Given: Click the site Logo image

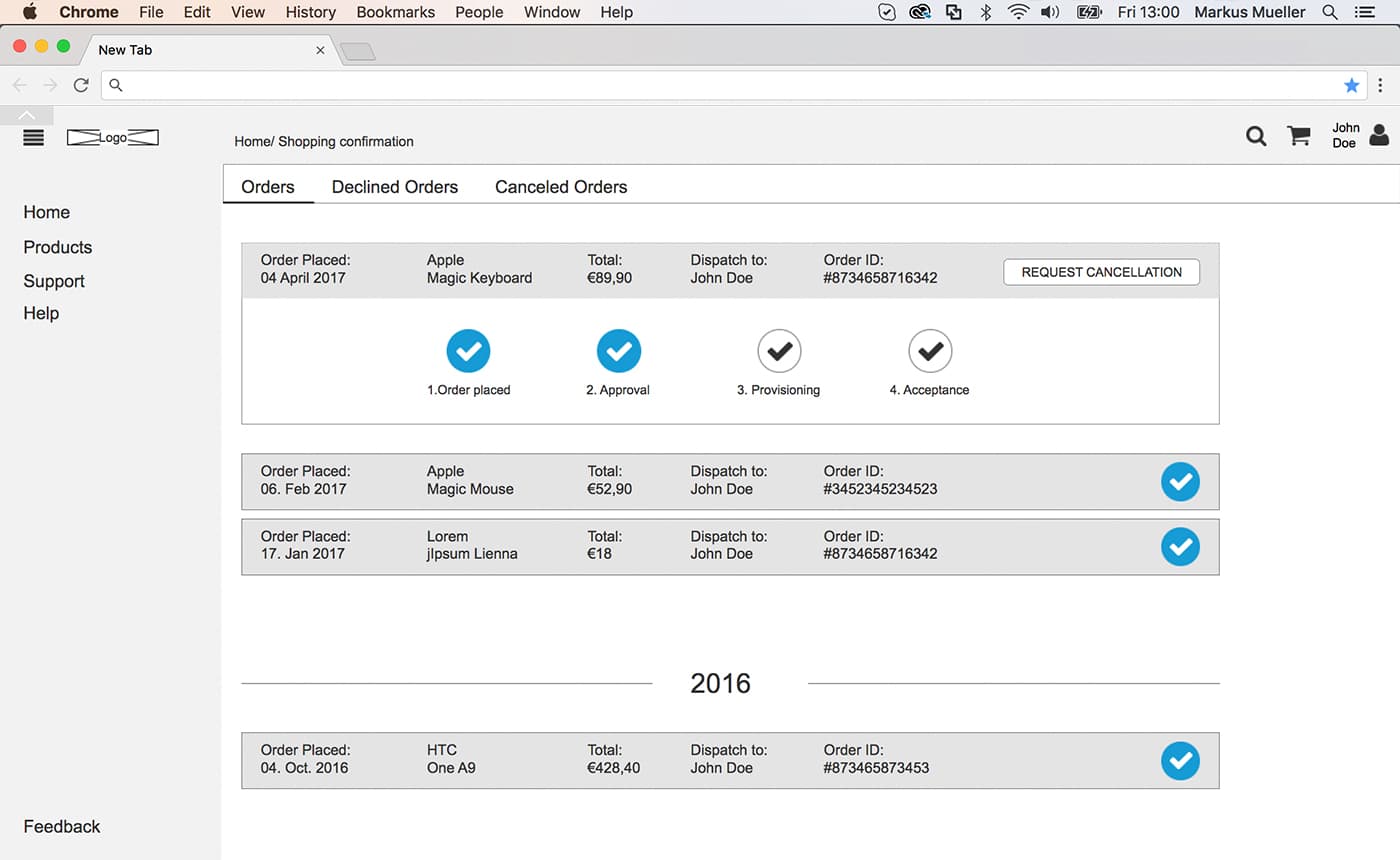Looking at the screenshot, I should click(112, 137).
